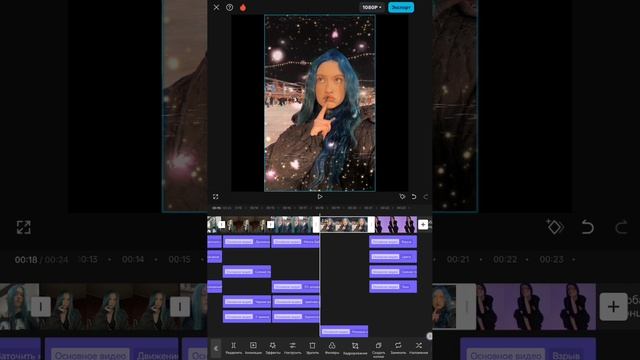Open the Crop tool
The image size is (640, 360).
point(355,348)
